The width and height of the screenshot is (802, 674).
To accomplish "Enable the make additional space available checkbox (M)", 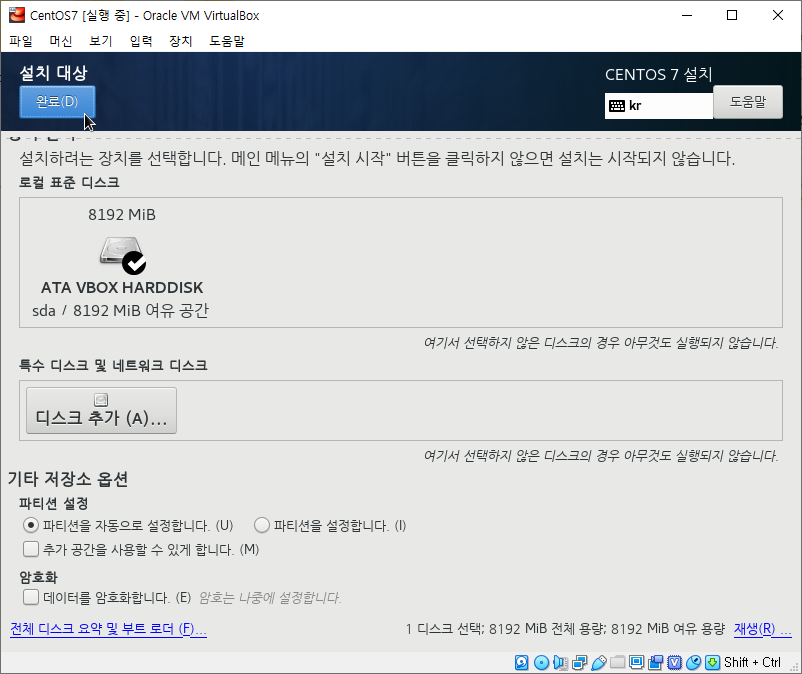I will coord(31,549).
